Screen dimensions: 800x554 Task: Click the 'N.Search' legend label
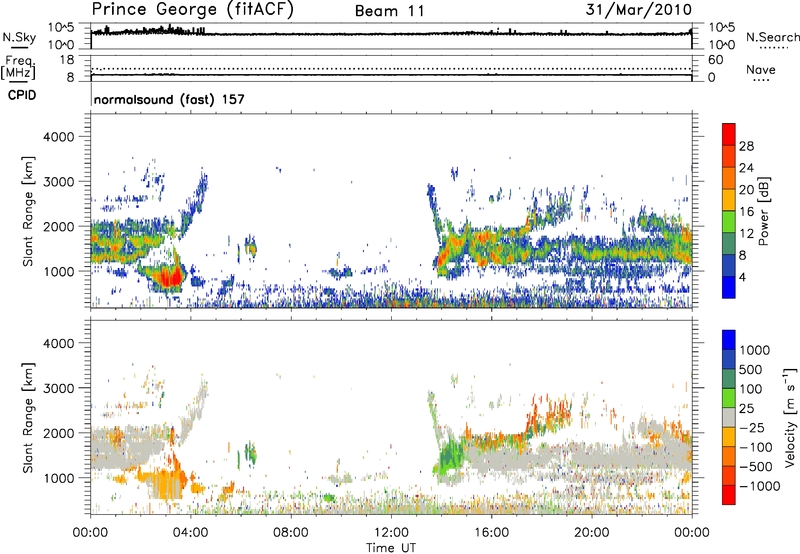coord(772,37)
